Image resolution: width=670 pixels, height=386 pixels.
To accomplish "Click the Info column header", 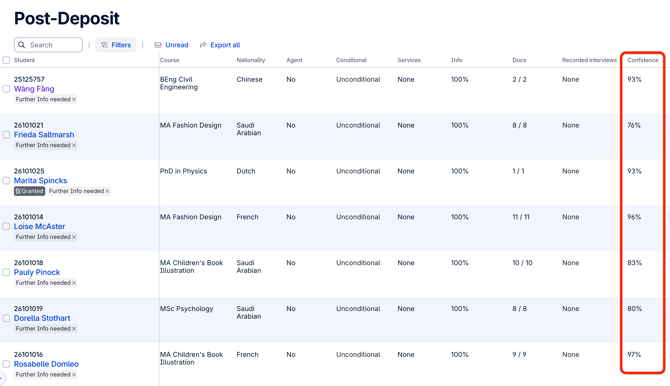I will pos(457,60).
